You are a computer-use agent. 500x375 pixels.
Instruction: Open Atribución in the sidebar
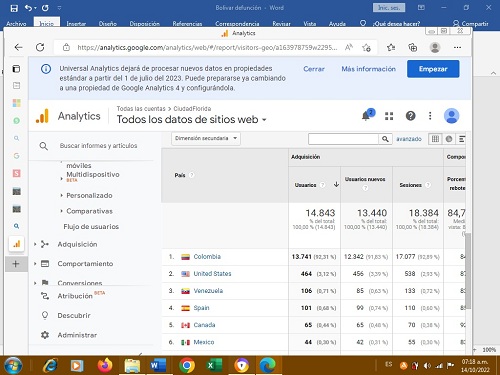click(75, 296)
